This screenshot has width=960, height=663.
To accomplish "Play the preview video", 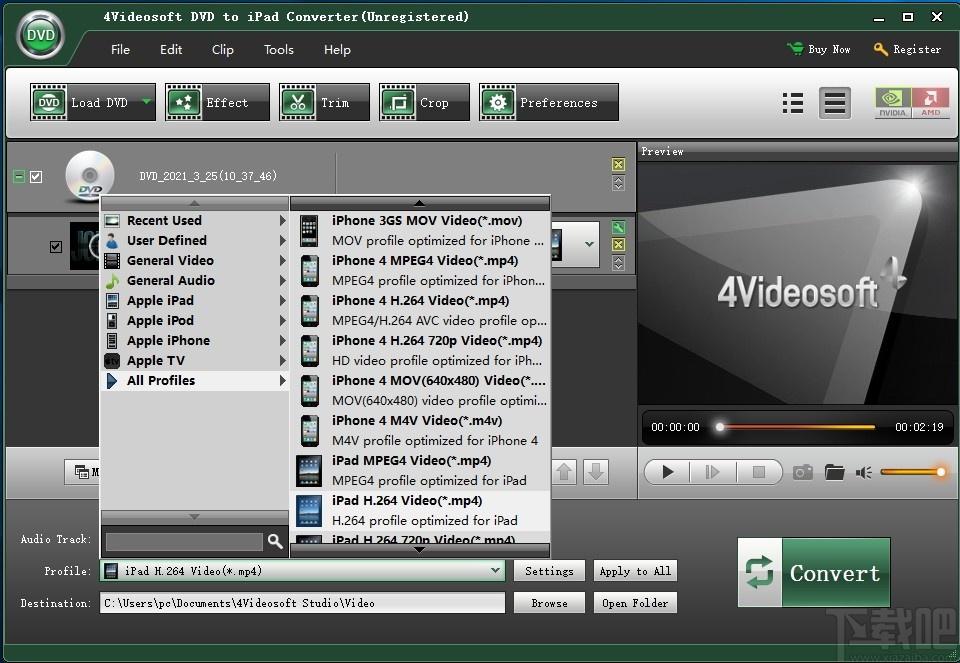I will click(x=667, y=472).
